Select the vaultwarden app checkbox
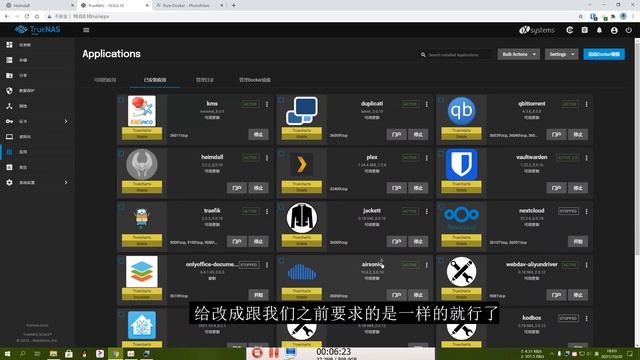The width and height of the screenshot is (640, 360). point(441,153)
